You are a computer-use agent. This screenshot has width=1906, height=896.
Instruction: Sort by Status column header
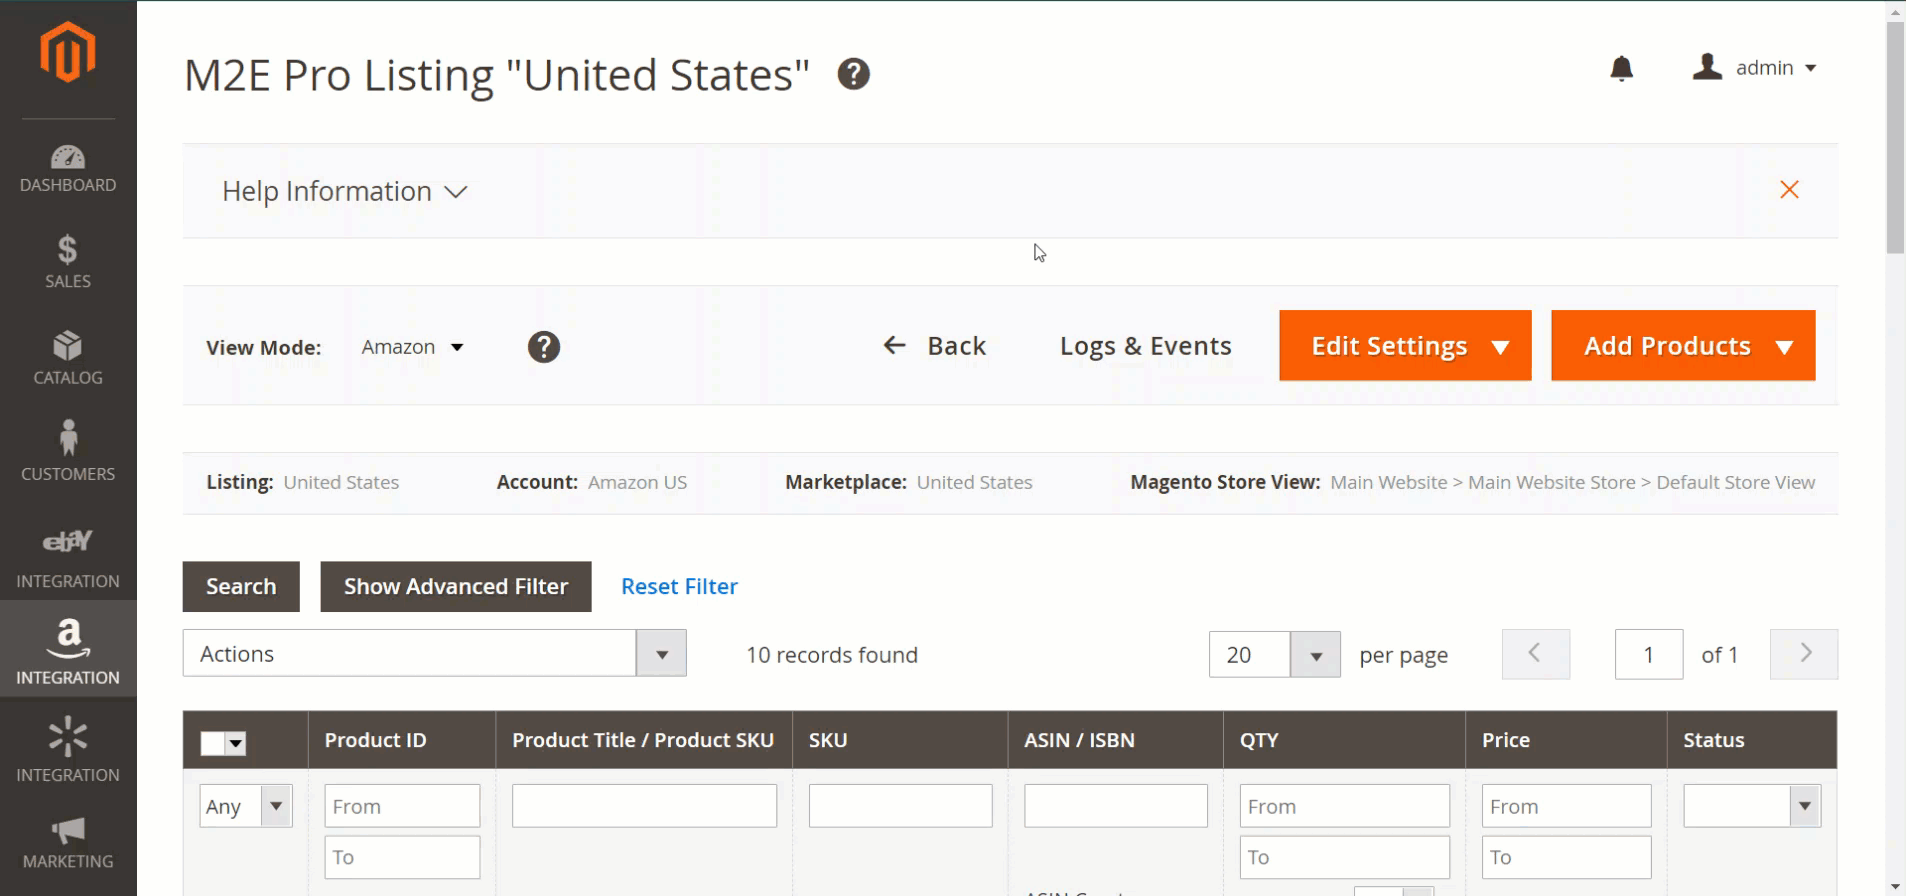coord(1713,740)
